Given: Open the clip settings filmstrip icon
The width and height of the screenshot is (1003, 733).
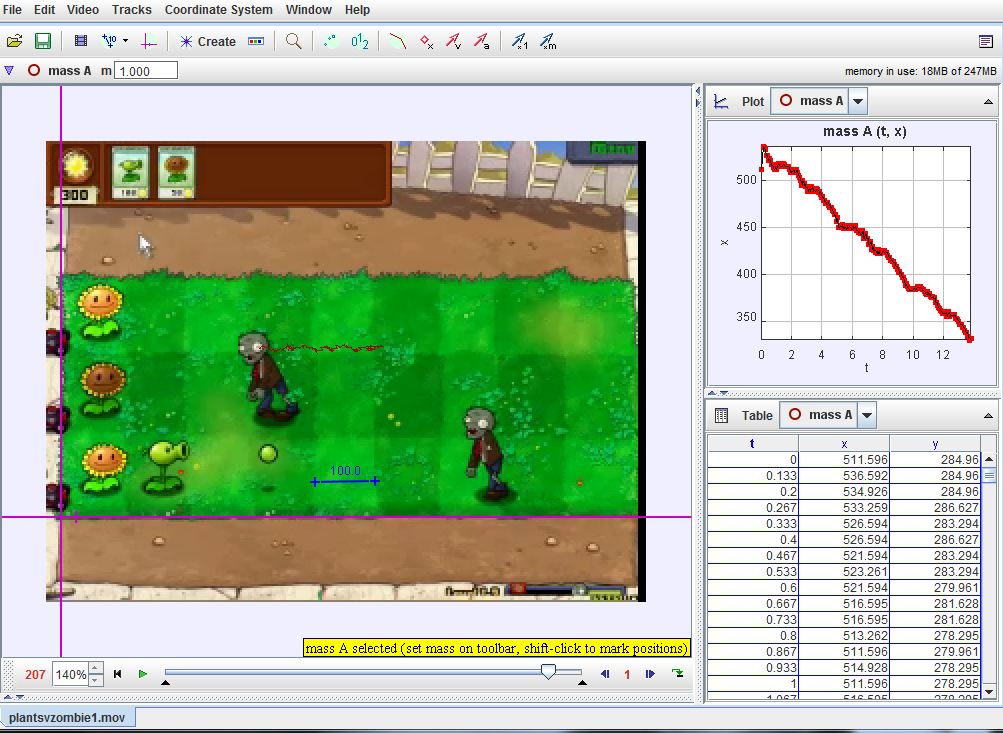Looking at the screenshot, I should 81,42.
